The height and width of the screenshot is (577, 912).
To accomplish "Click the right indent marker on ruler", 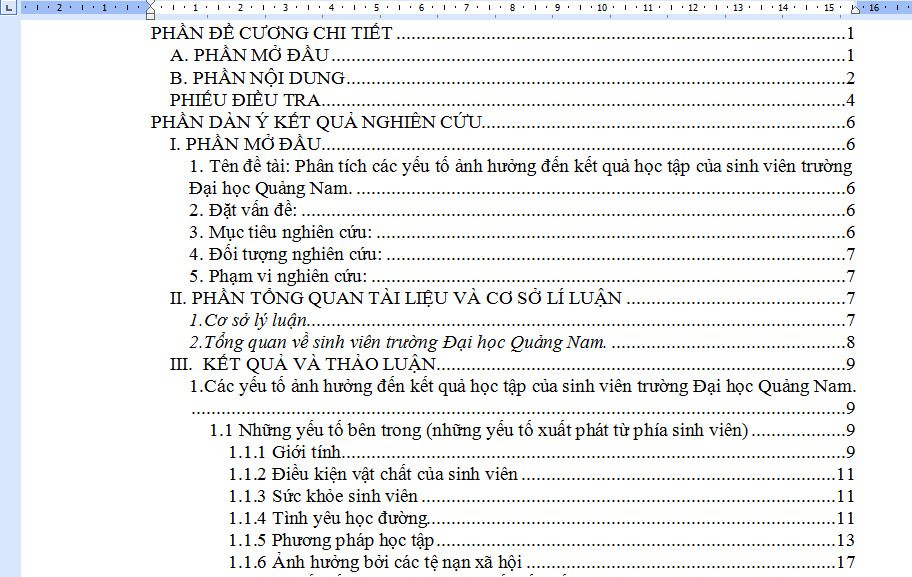I will (x=854, y=11).
